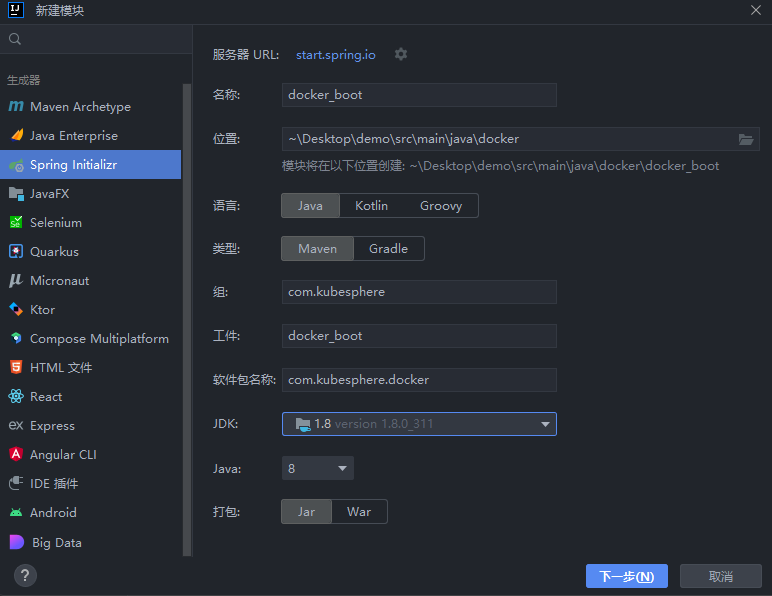Open server URL settings gear
The width and height of the screenshot is (772, 596).
click(x=401, y=54)
